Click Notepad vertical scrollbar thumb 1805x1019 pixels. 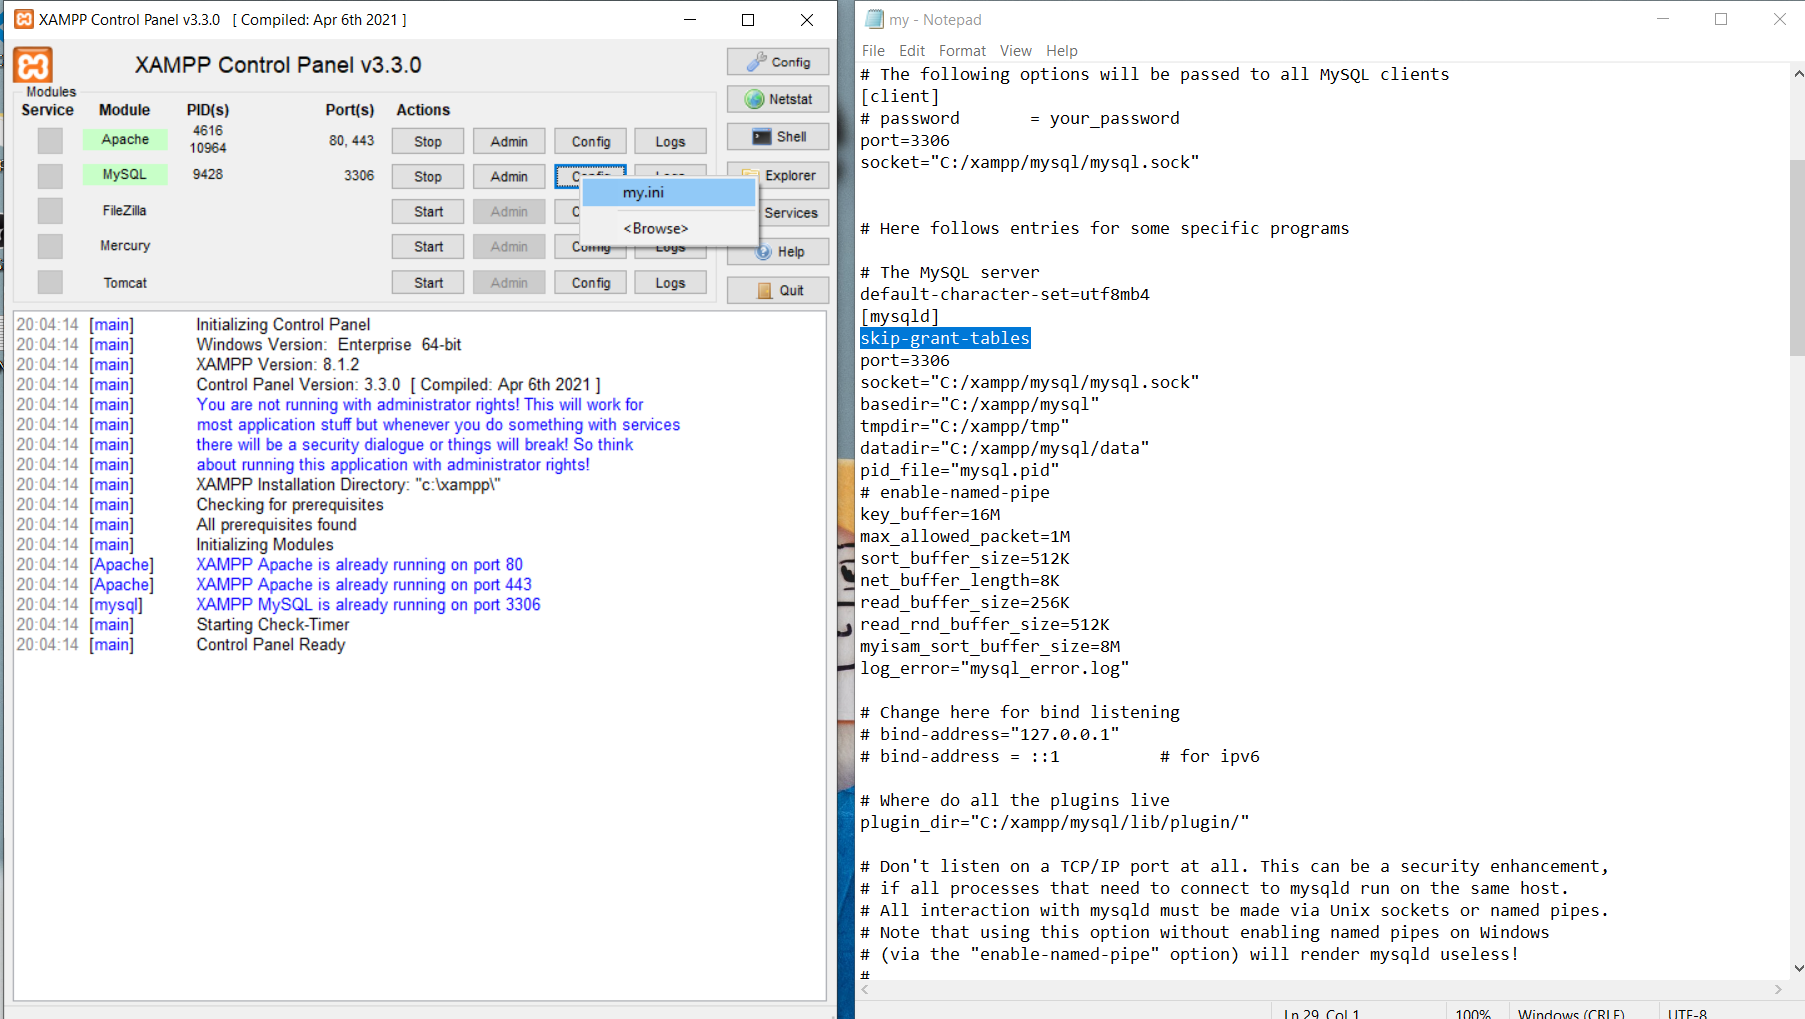coord(1797,258)
